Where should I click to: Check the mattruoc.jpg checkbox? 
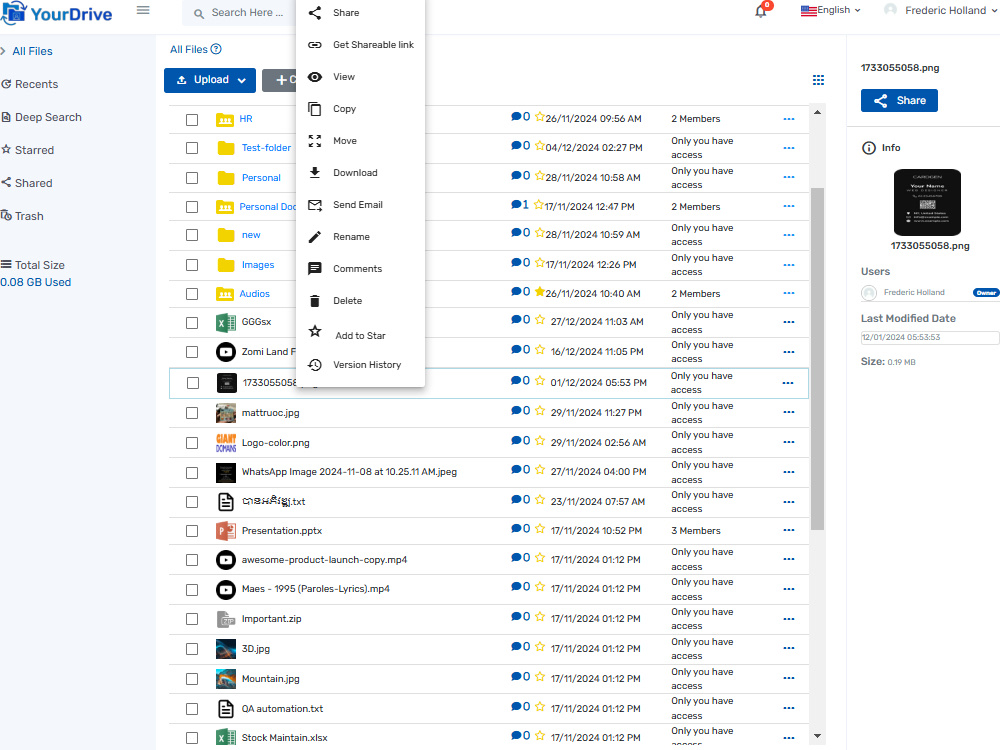tap(192, 413)
